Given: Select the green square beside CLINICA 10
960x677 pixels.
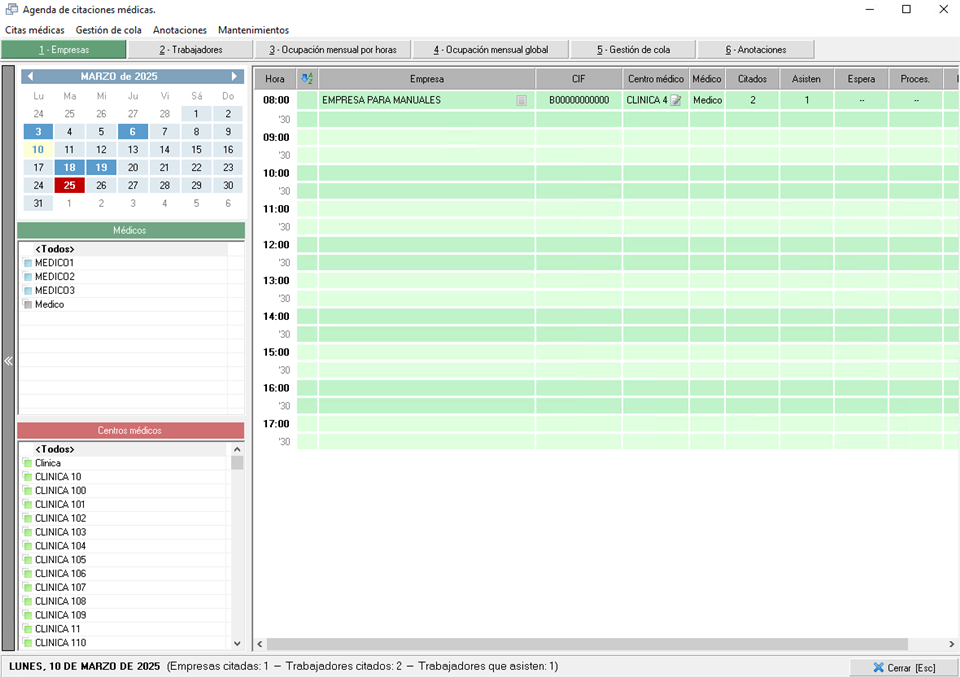Looking at the screenshot, I should tap(27, 477).
